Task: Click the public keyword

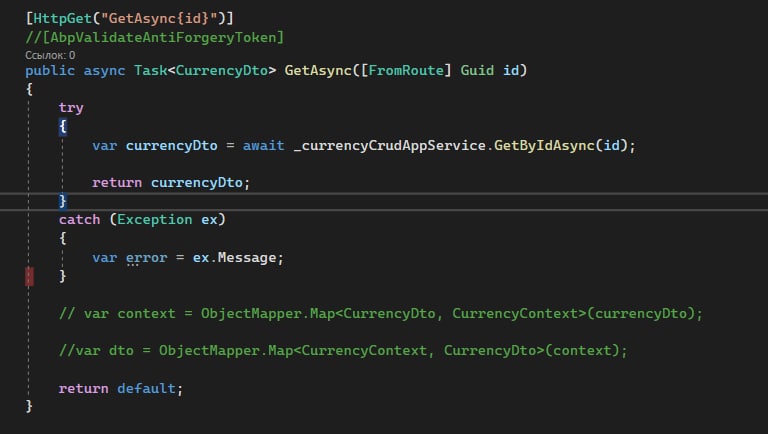Action: click(x=50, y=71)
